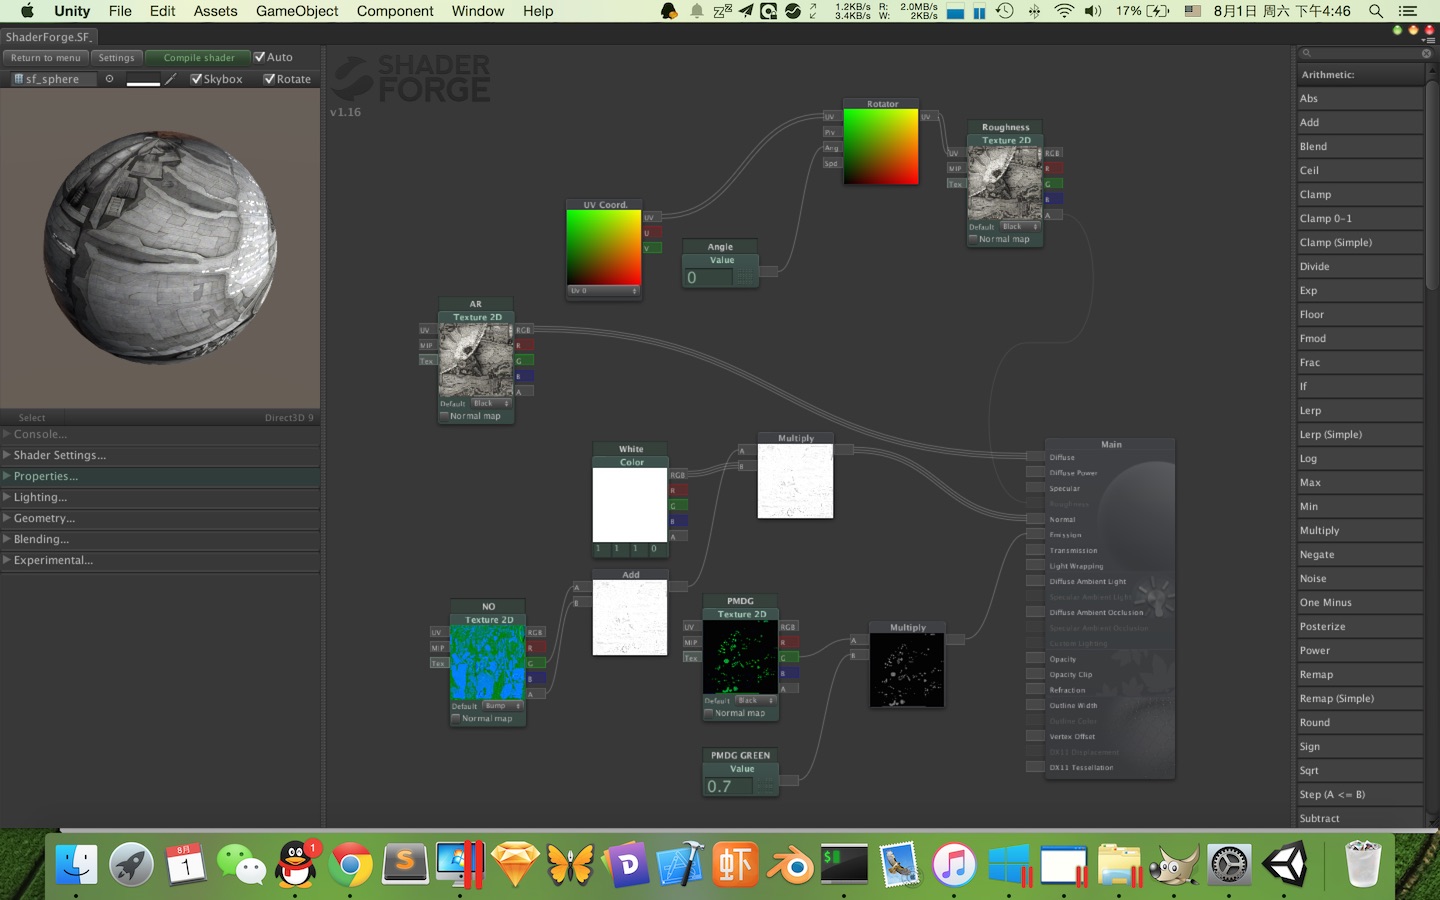
Task: Open GIMP from the dock
Action: click(1175, 865)
